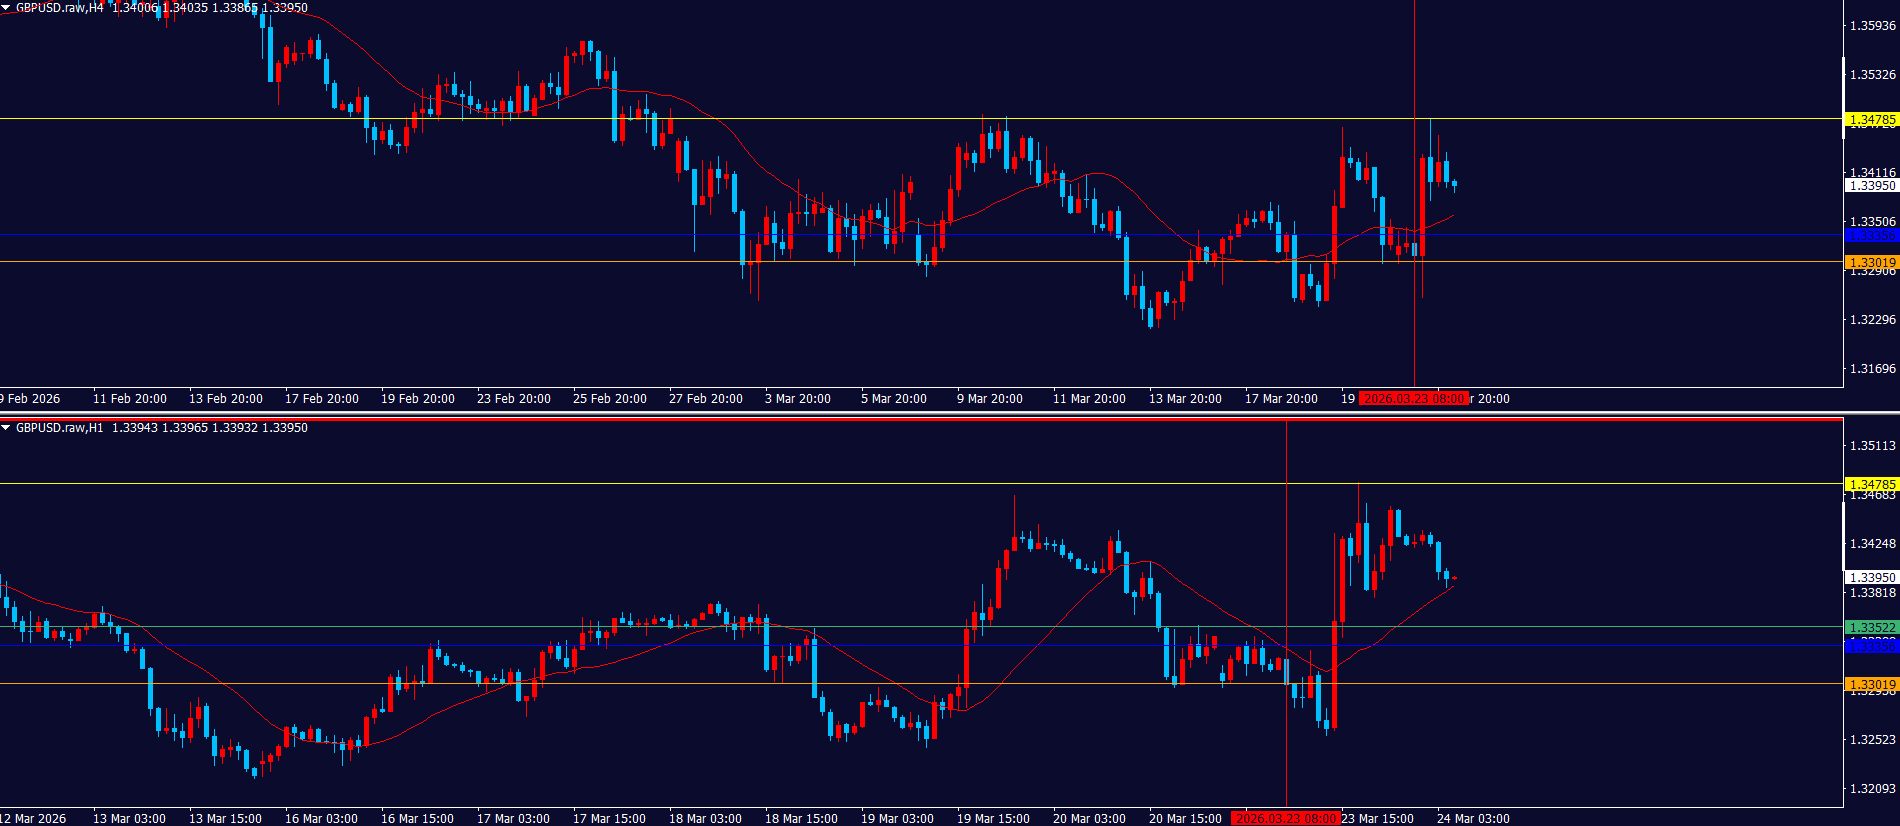Click white 1.33950 current price tag, H1 chart
This screenshot has width=1900, height=826.
click(1871, 578)
